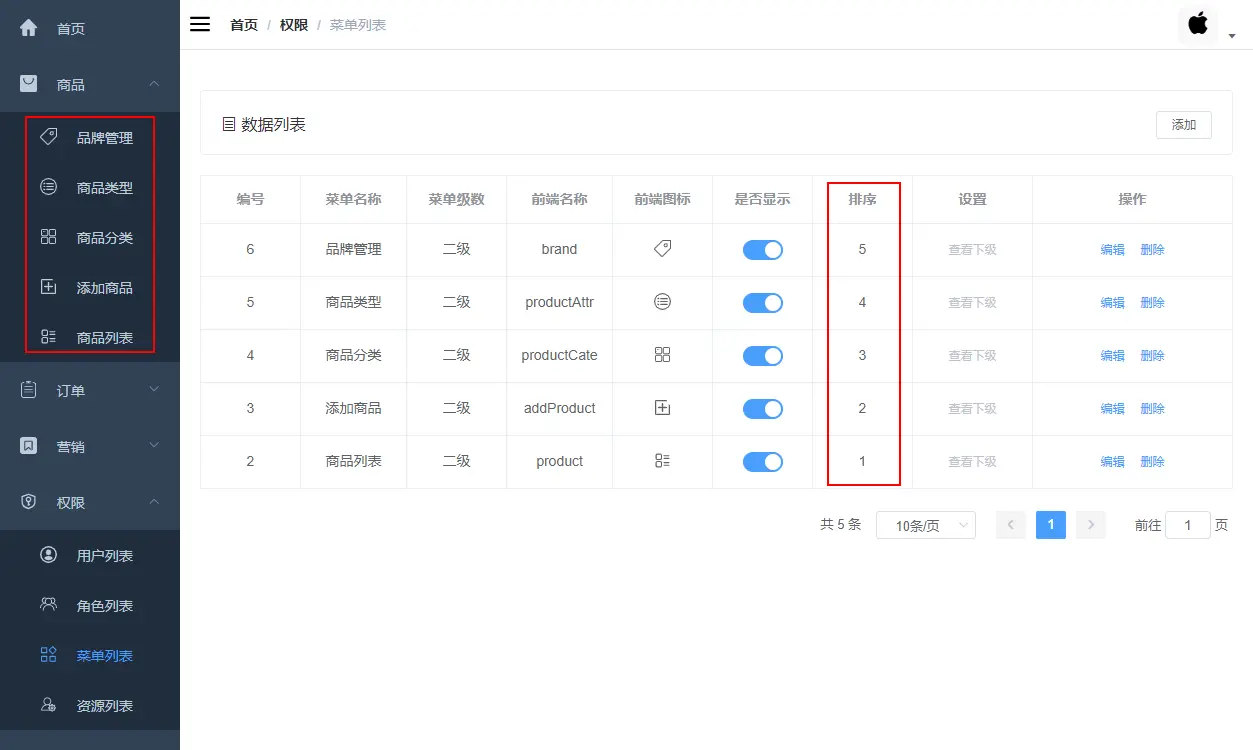Click the tag icon in the brand row

[662, 249]
